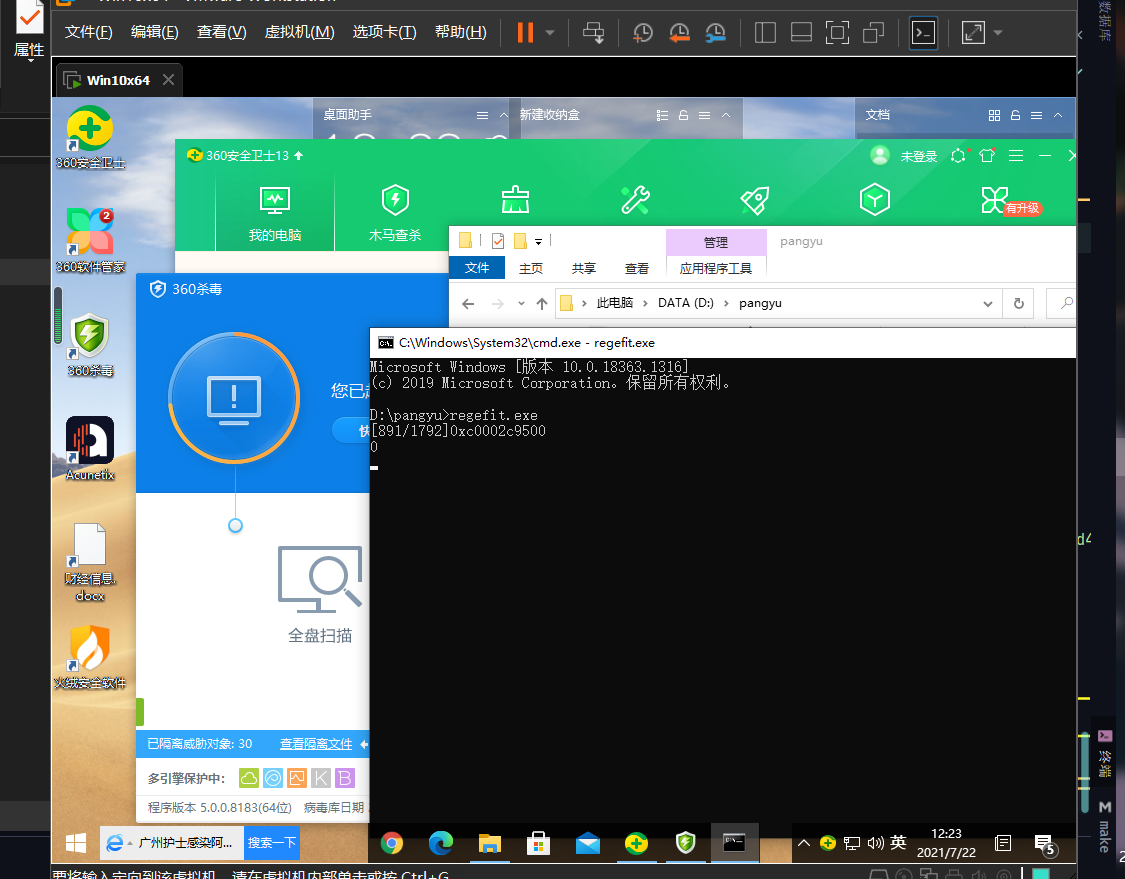Click the Explorer back arrow button

coord(468,304)
